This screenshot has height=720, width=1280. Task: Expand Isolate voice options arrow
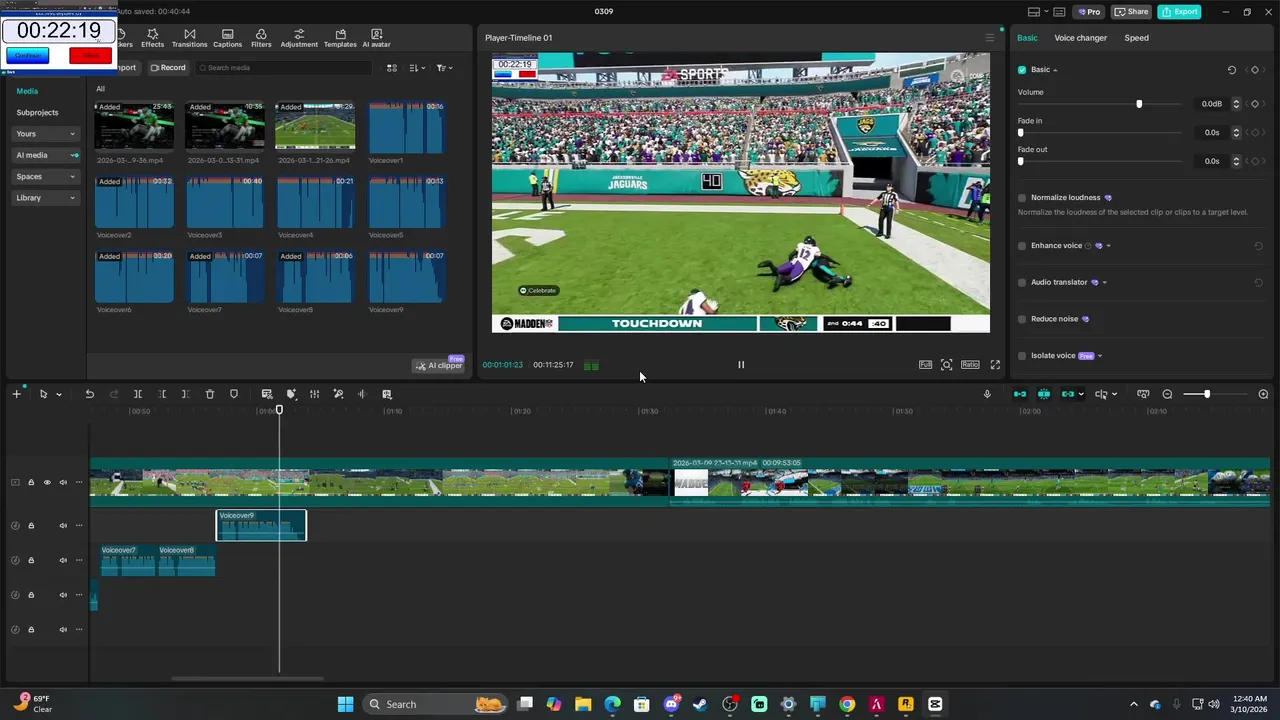click(1100, 356)
